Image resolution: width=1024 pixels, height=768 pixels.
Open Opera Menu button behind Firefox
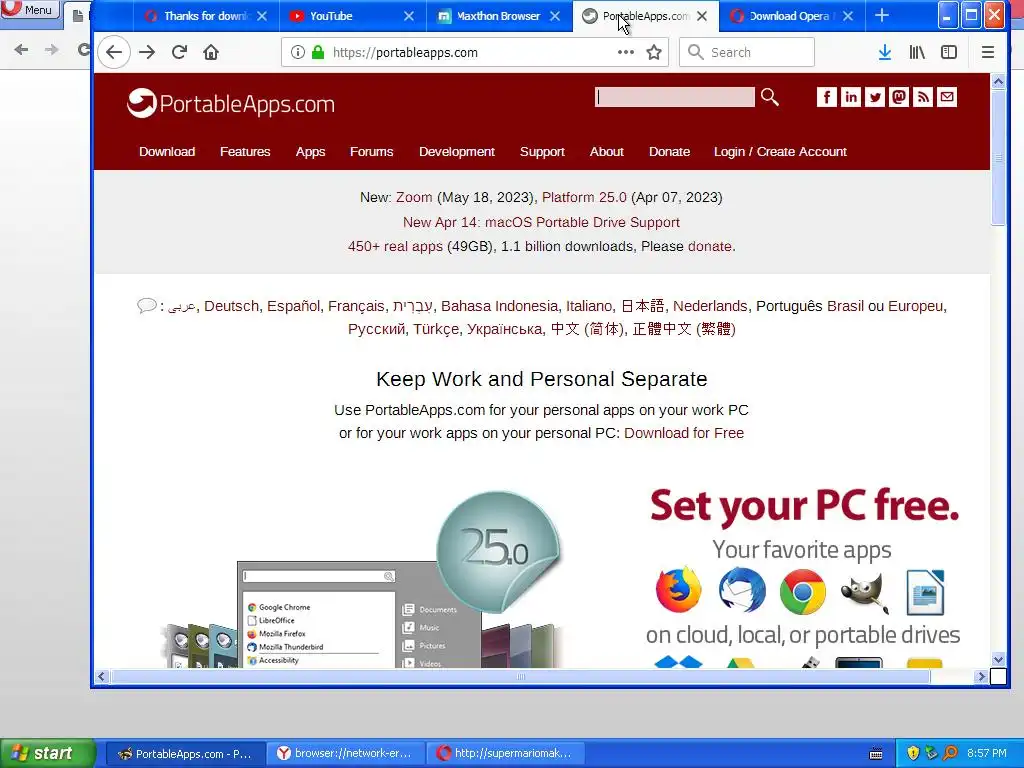point(30,10)
